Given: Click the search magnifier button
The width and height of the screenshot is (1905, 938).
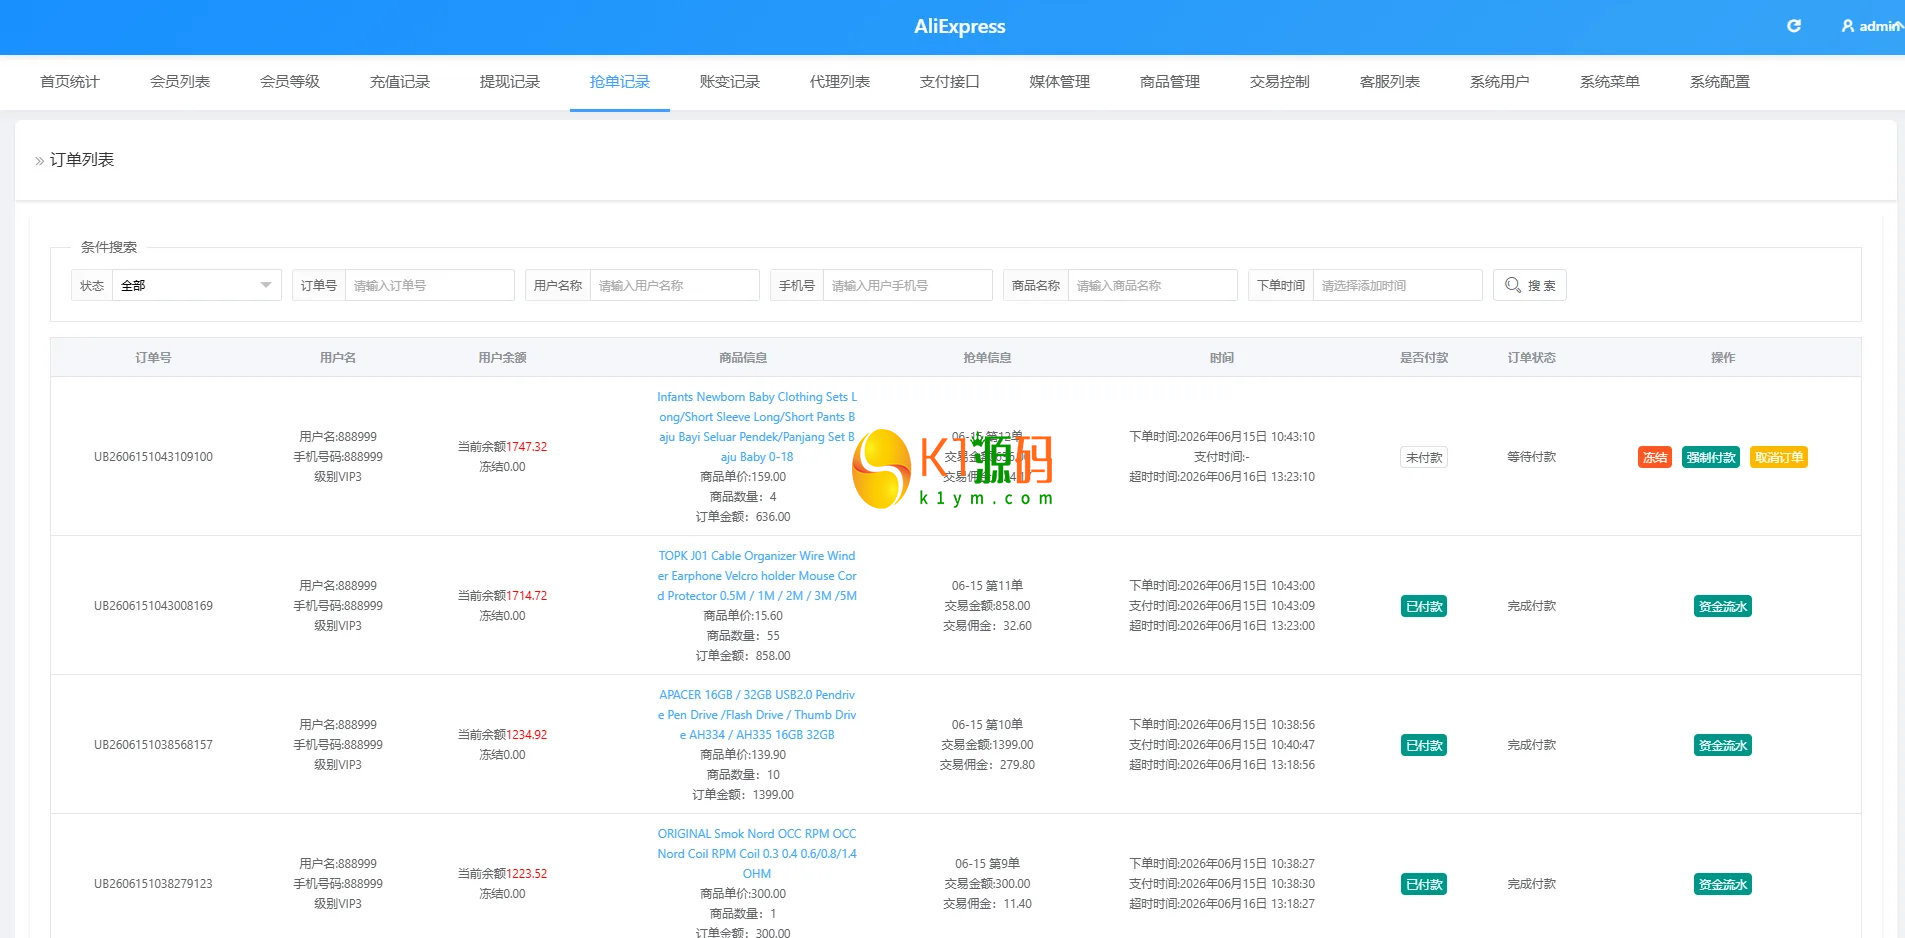Looking at the screenshot, I should point(1529,285).
